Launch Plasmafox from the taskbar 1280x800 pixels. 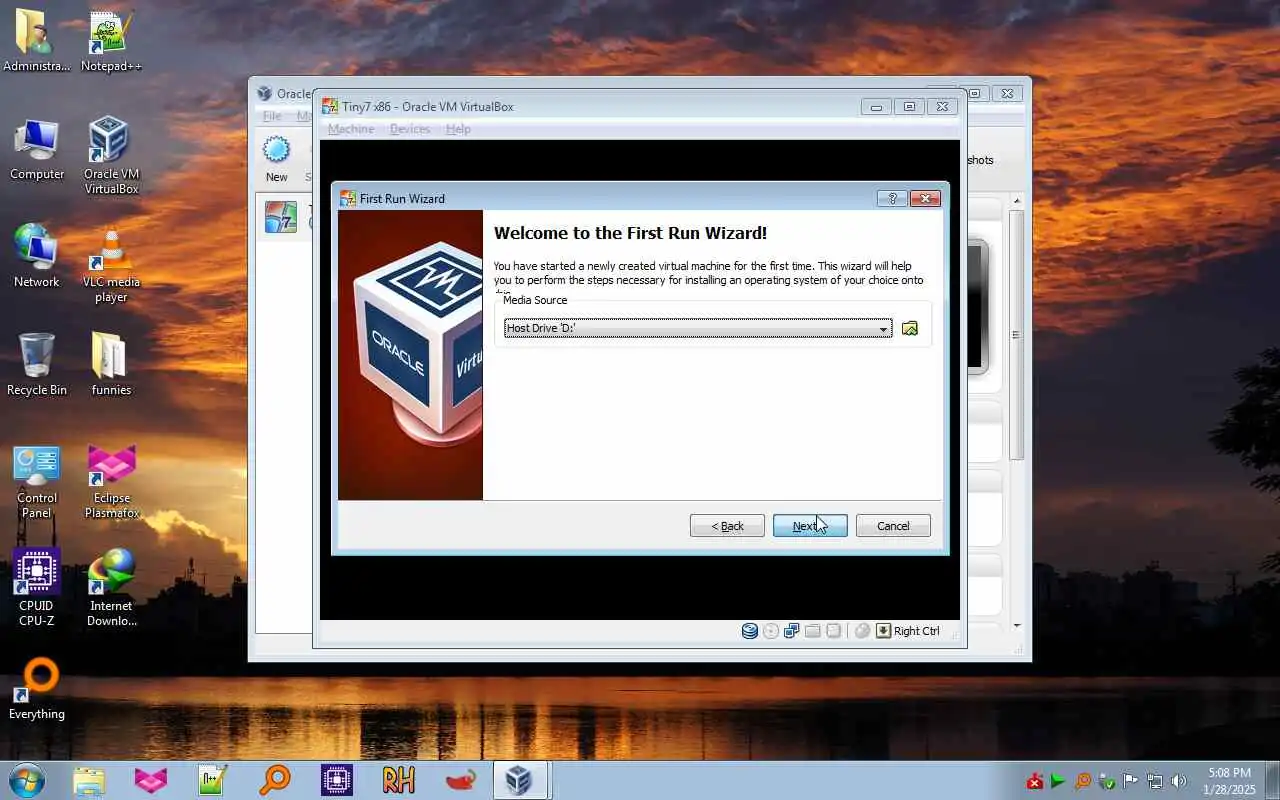click(151, 780)
